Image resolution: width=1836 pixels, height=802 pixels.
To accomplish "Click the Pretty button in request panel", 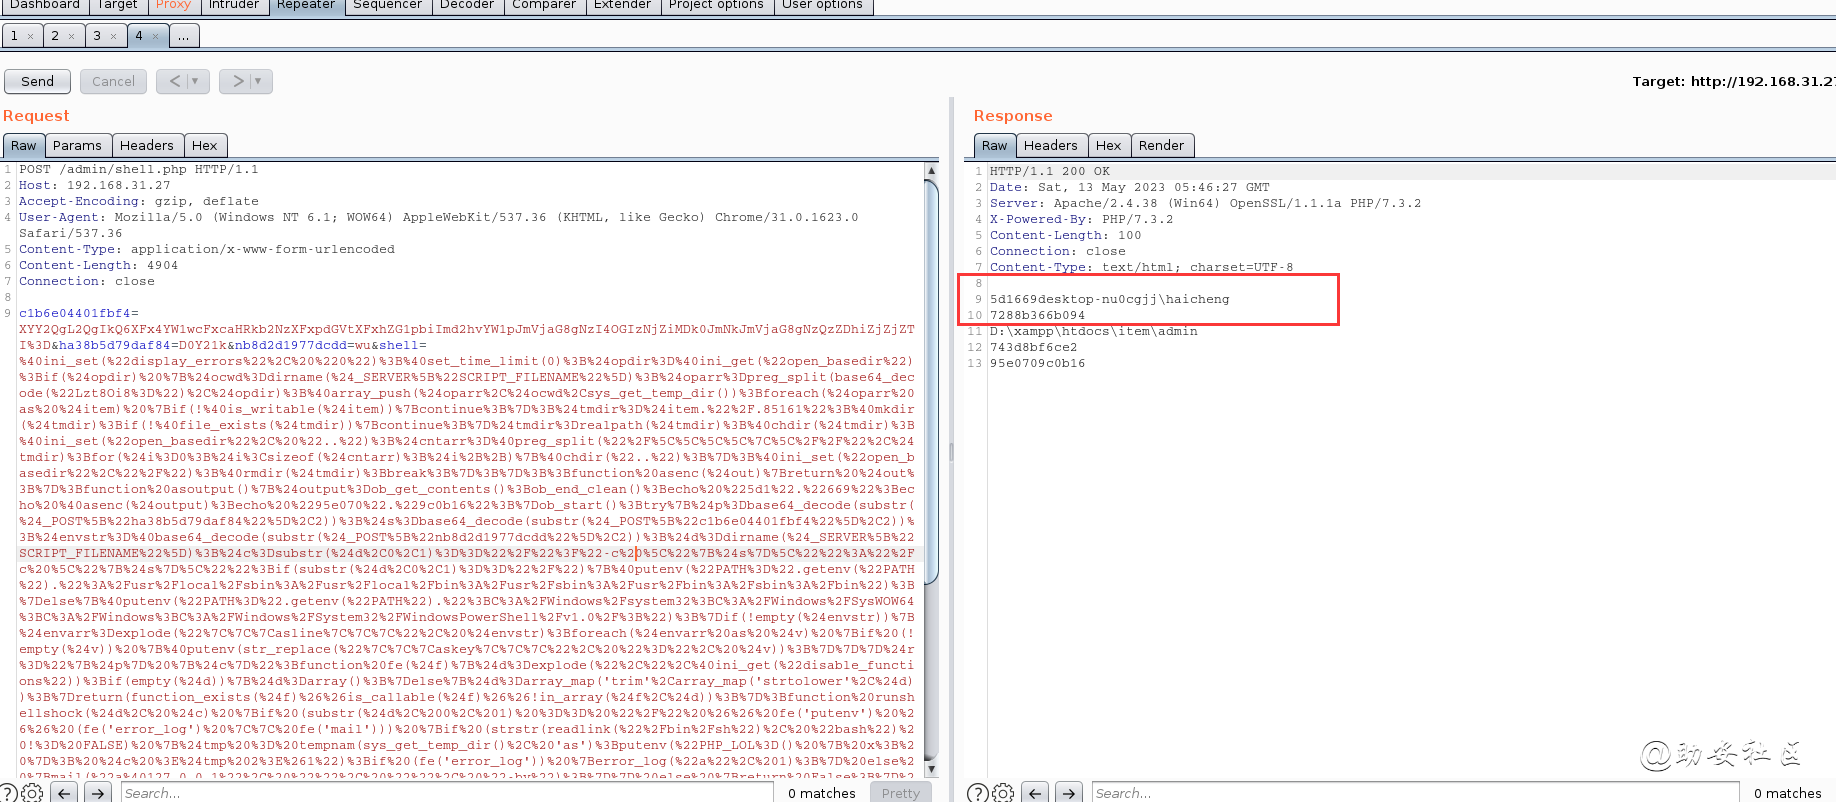I will (x=901, y=793).
